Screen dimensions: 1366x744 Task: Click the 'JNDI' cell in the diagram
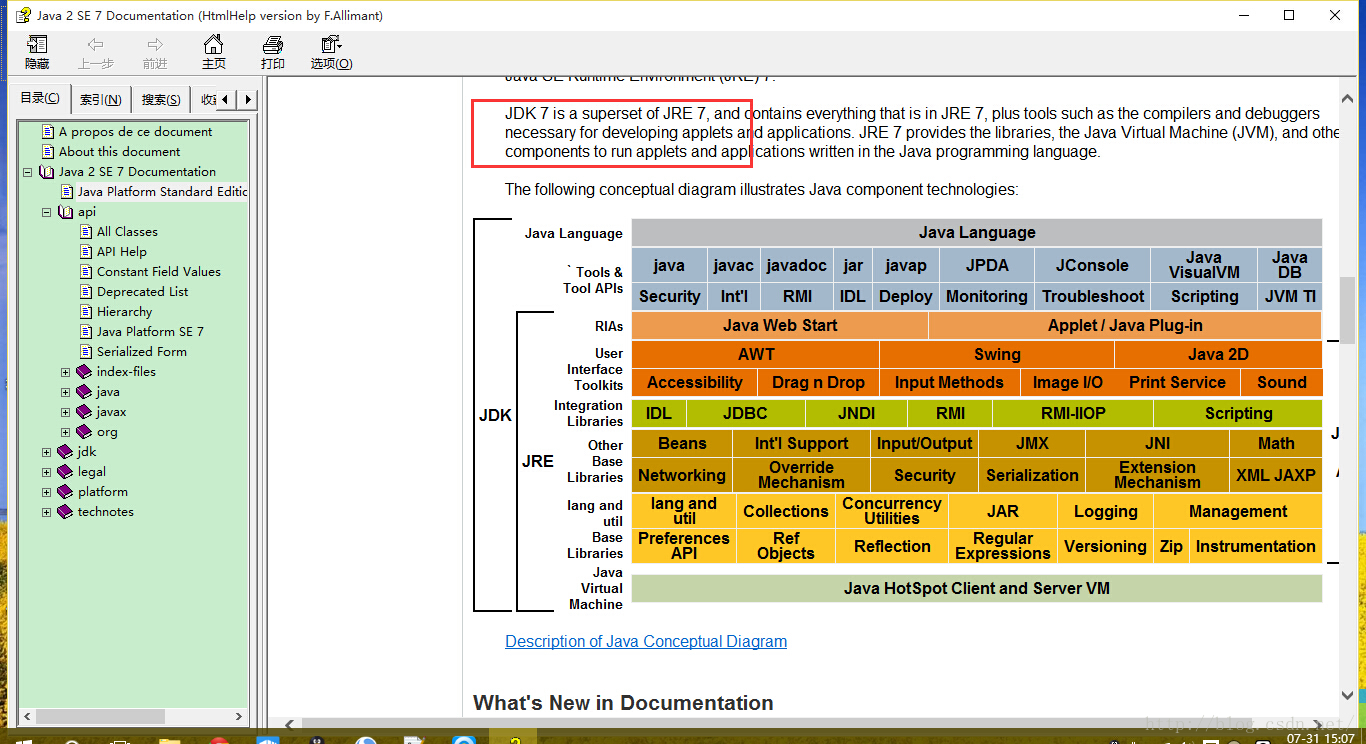856,413
